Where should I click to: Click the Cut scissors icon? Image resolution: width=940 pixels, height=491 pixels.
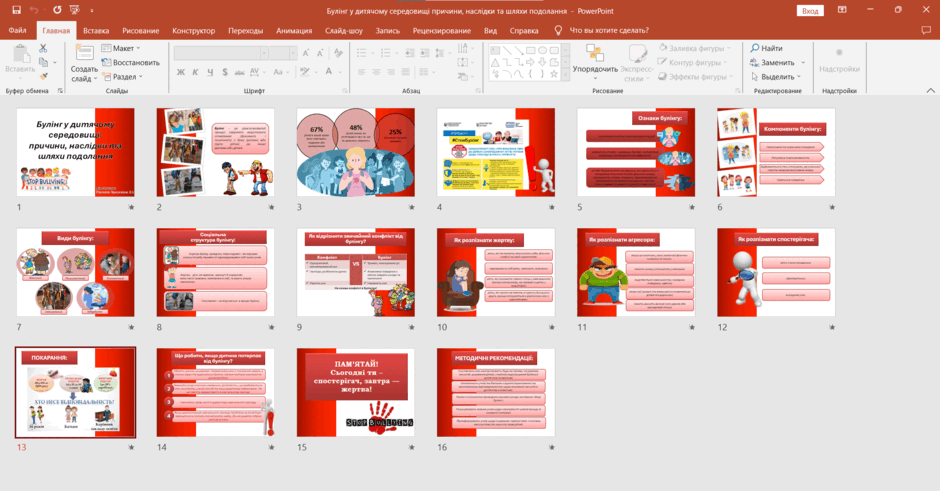[43, 48]
